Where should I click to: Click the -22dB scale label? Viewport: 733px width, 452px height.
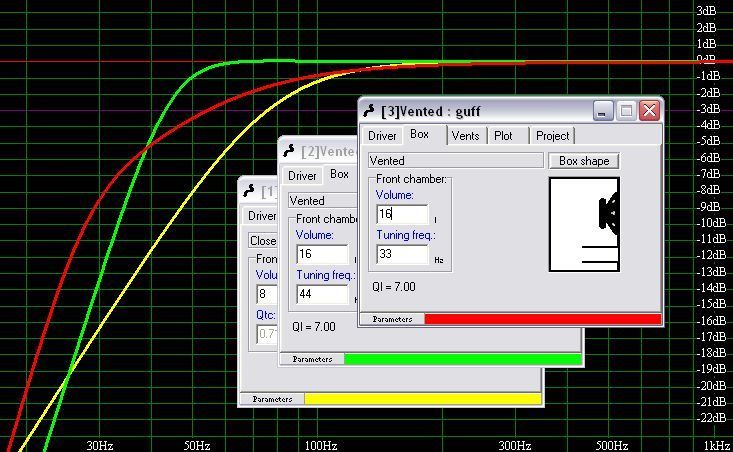(711, 418)
